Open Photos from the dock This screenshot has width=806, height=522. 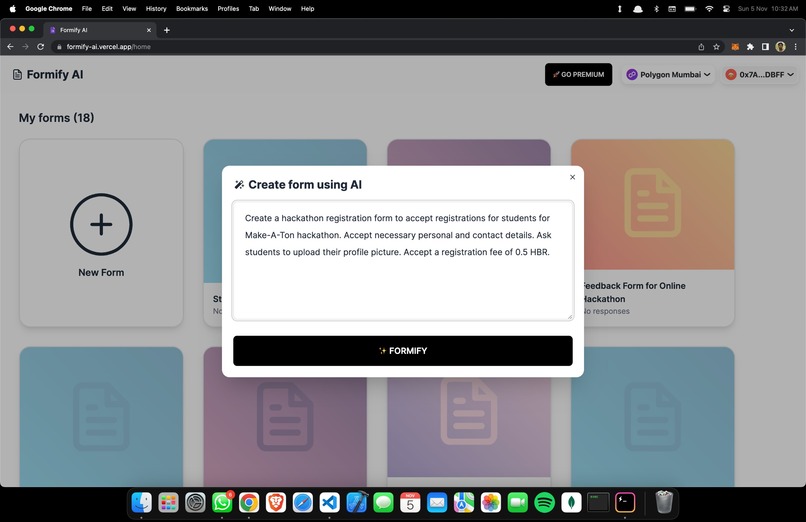[x=491, y=502]
